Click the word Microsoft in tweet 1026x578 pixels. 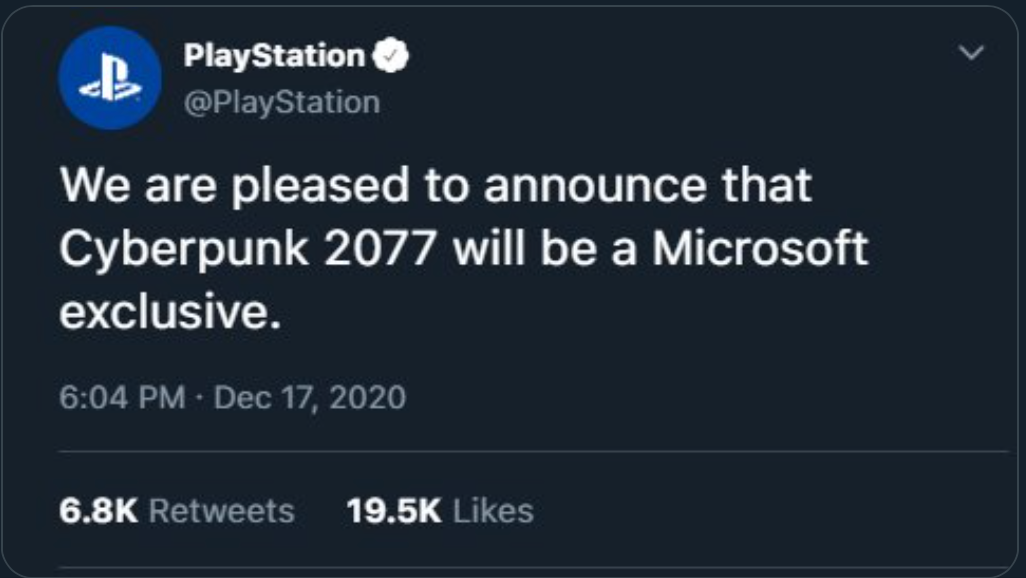click(x=760, y=248)
